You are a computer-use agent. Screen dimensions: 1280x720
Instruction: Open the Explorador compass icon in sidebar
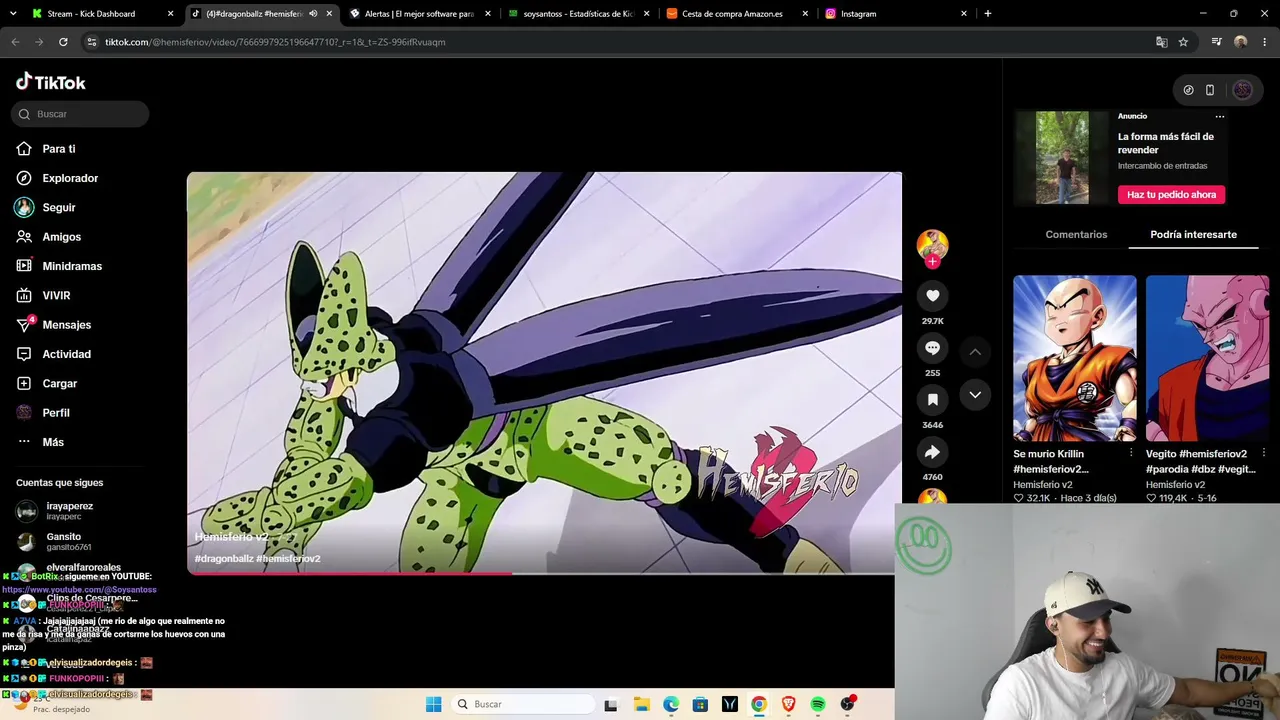pos(24,178)
